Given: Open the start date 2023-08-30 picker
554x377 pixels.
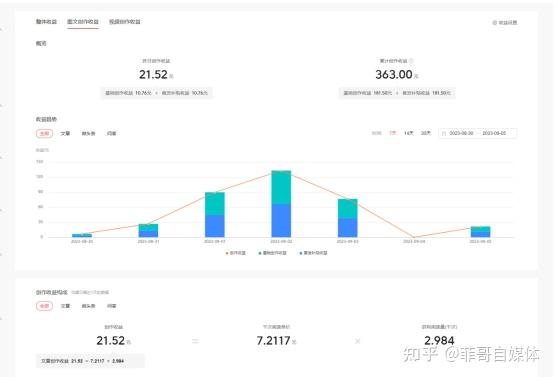Looking at the screenshot, I should coord(461,133).
